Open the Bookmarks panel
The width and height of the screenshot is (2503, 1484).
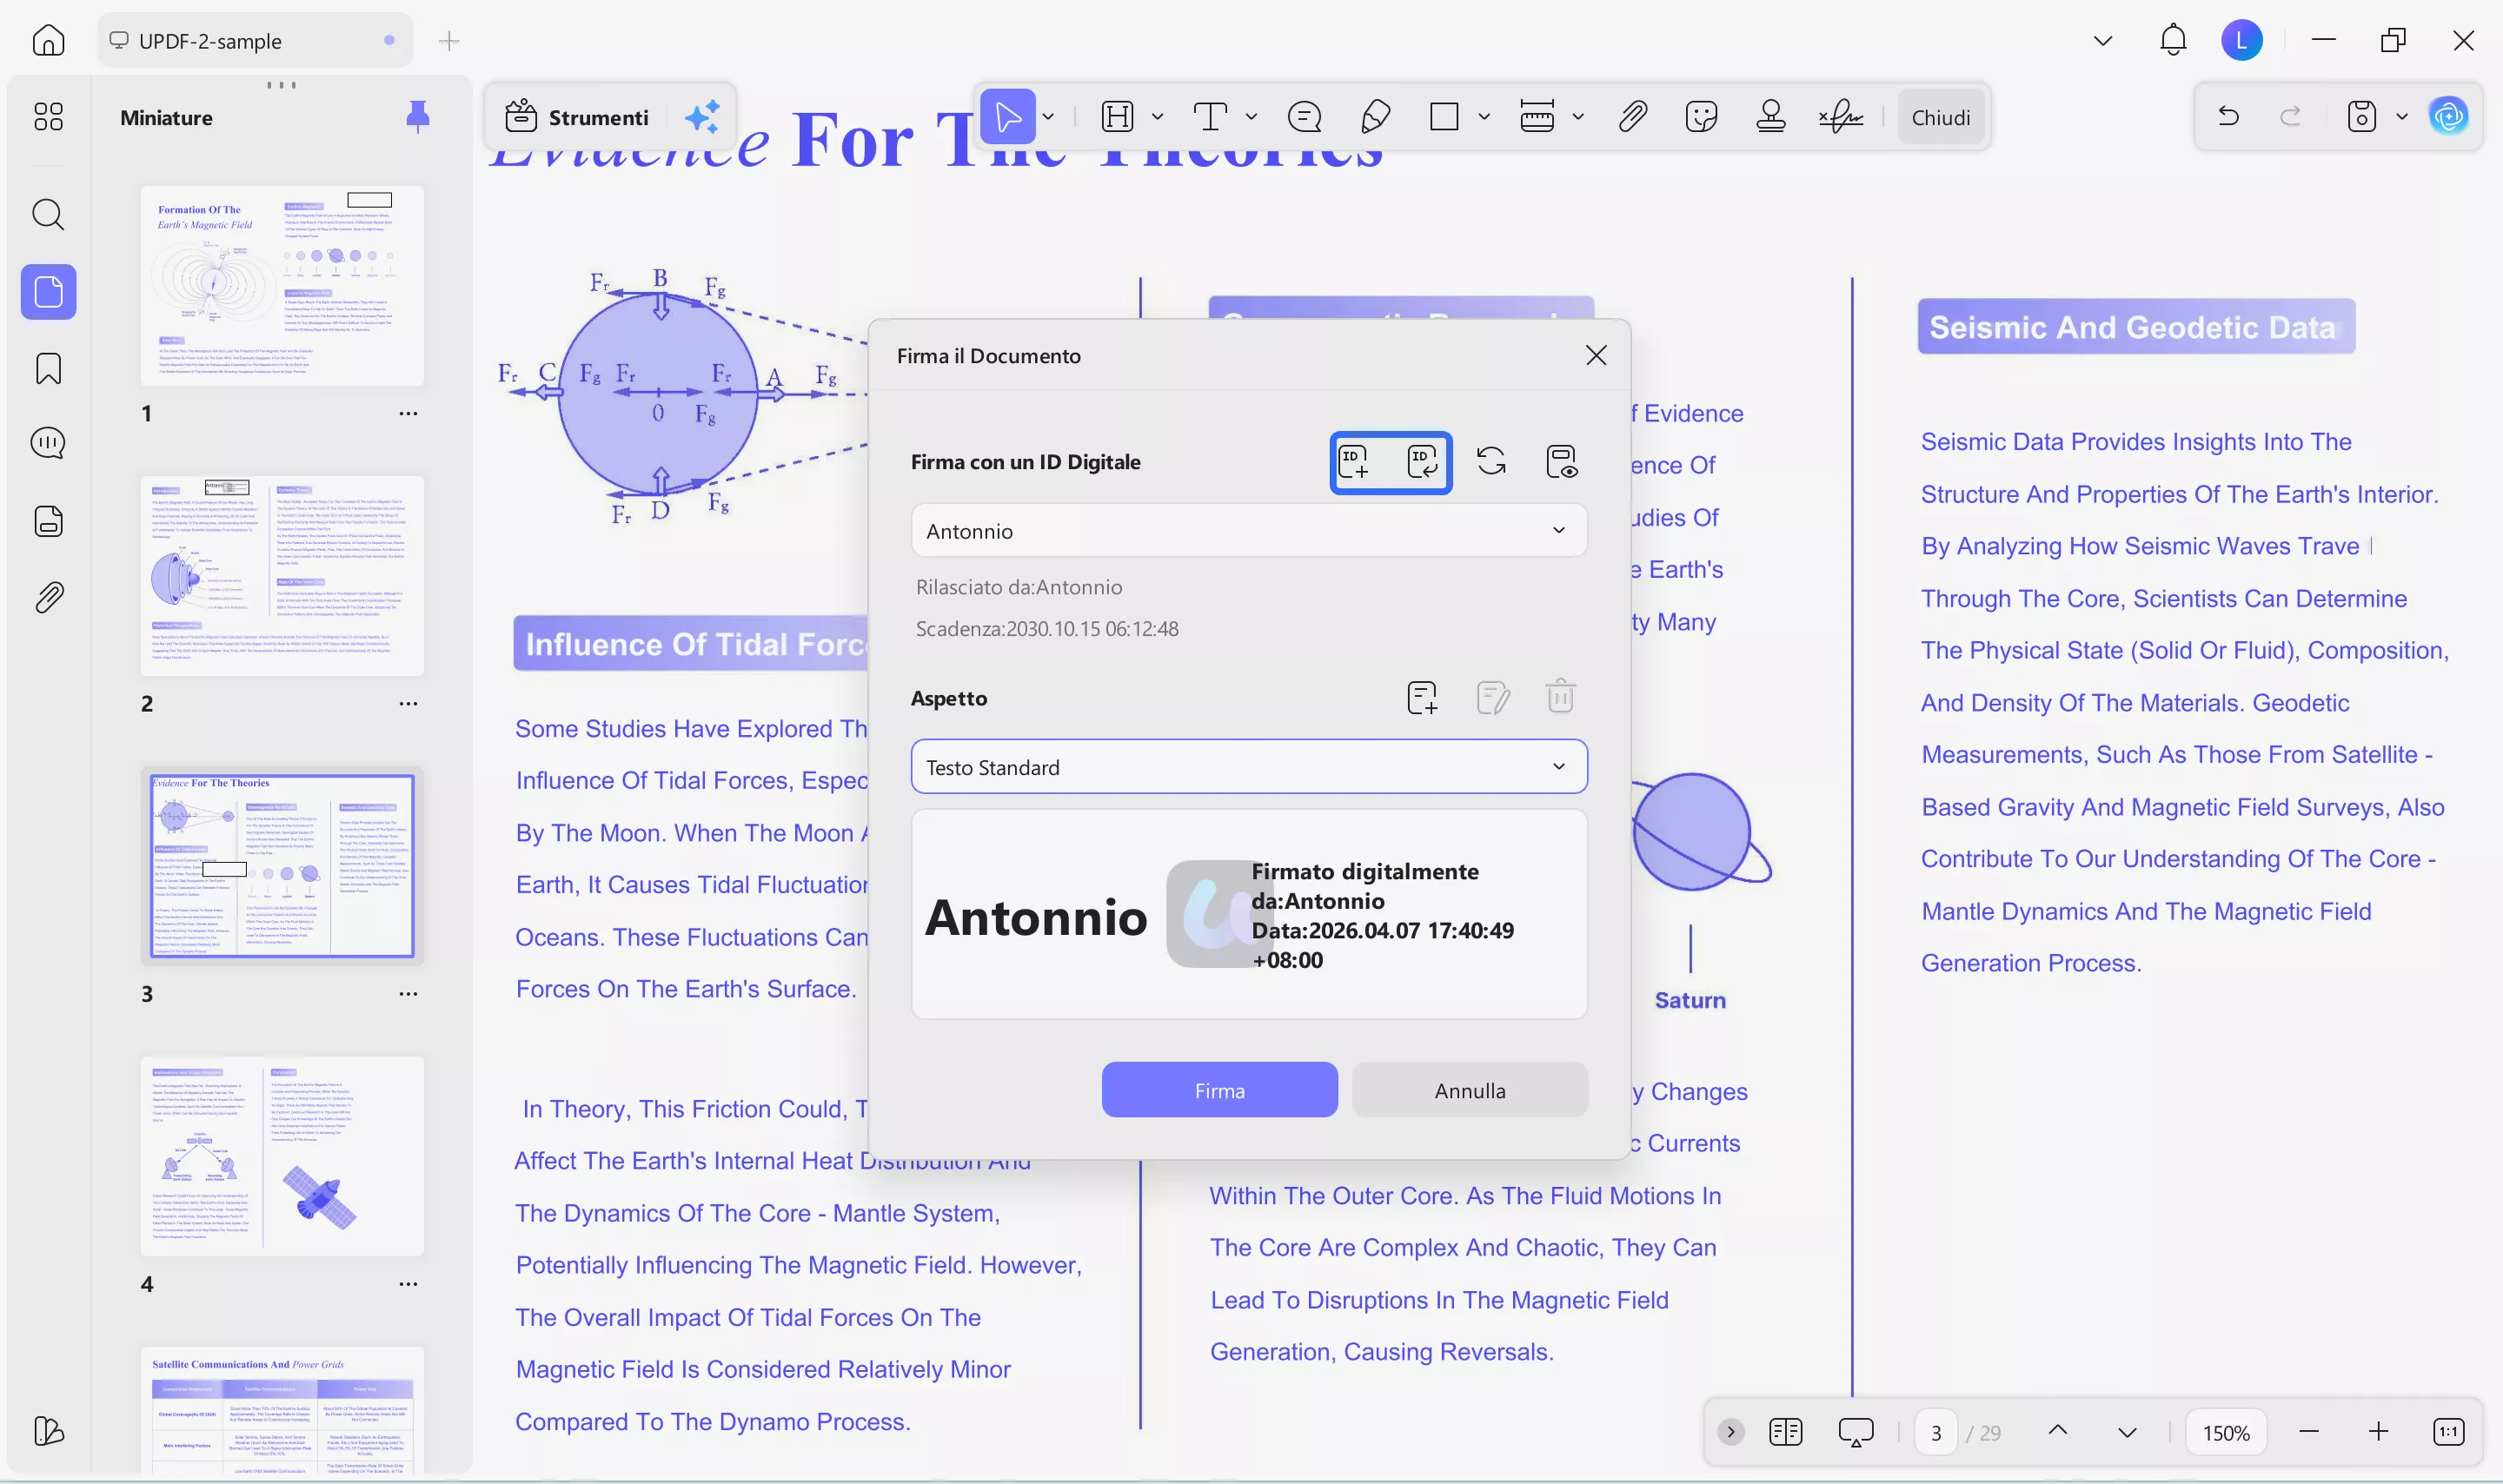click(x=47, y=368)
